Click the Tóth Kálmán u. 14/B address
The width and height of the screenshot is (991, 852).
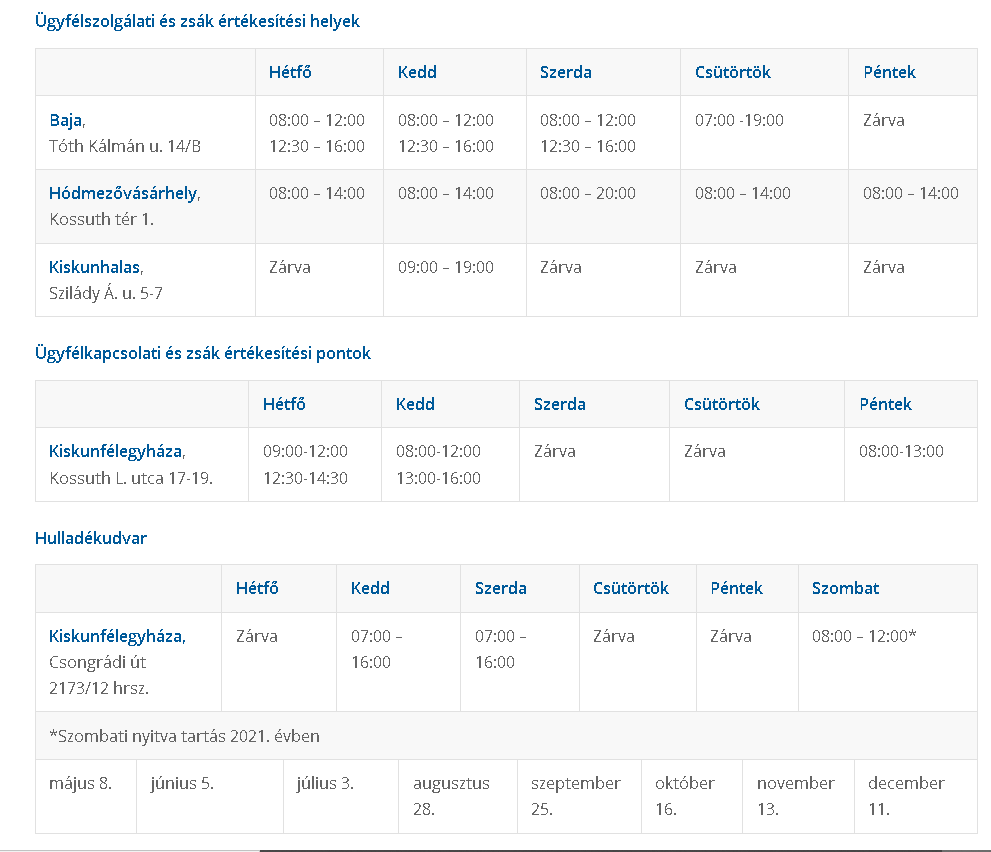click(x=125, y=146)
